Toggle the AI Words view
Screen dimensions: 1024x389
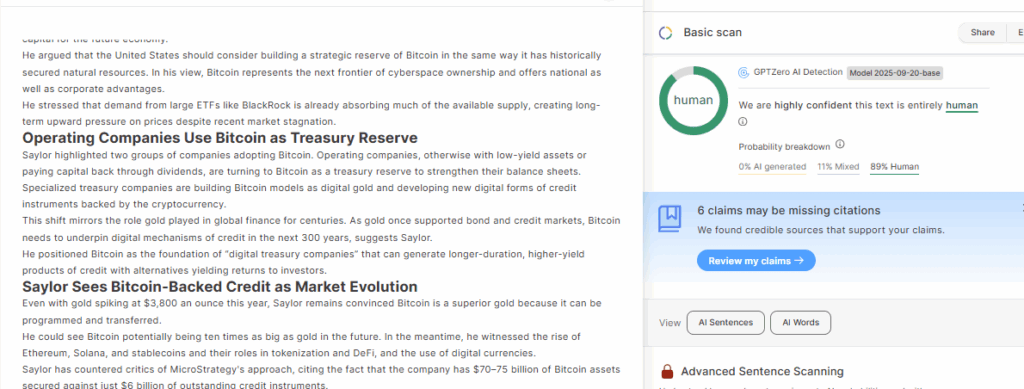[801, 322]
